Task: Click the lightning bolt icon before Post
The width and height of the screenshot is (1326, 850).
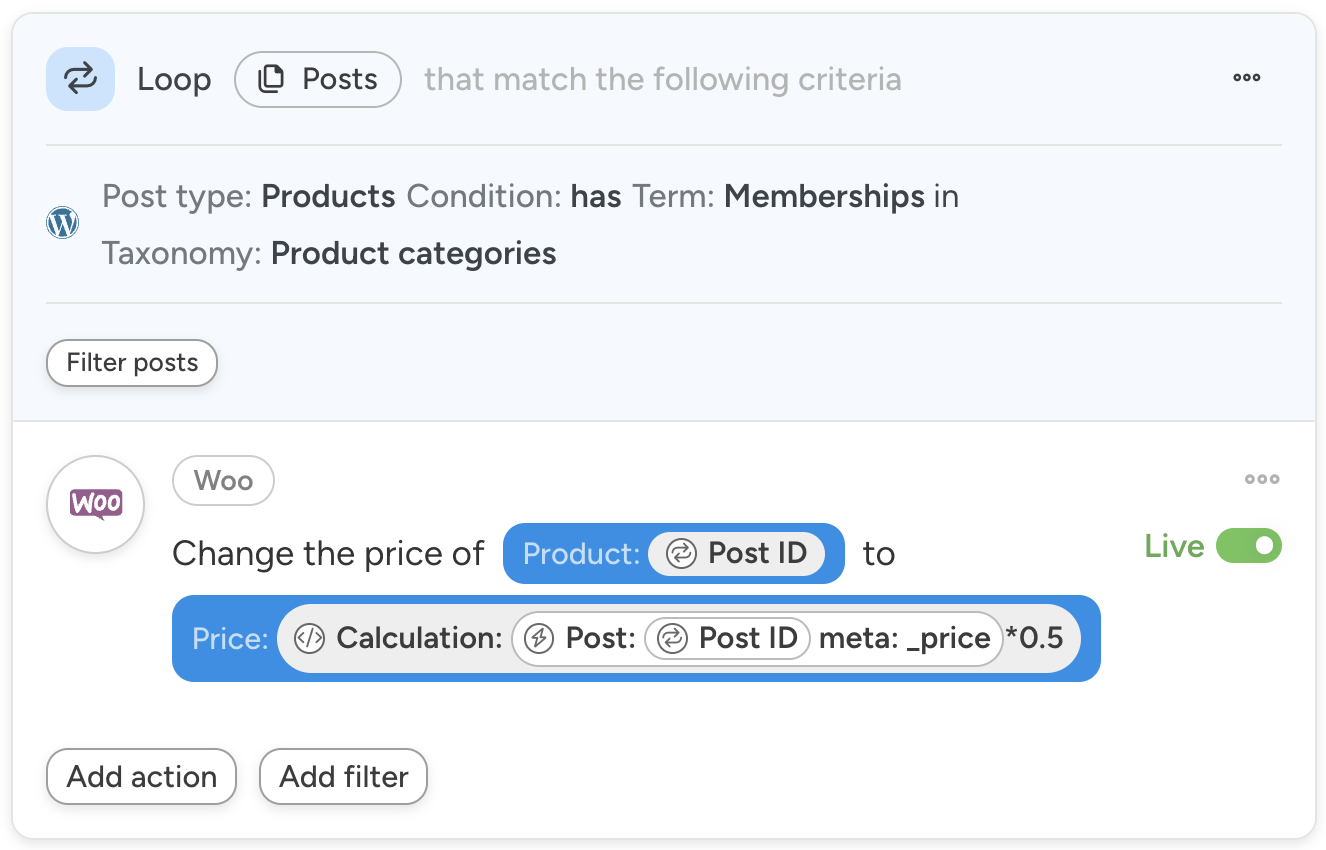Action: coord(540,638)
